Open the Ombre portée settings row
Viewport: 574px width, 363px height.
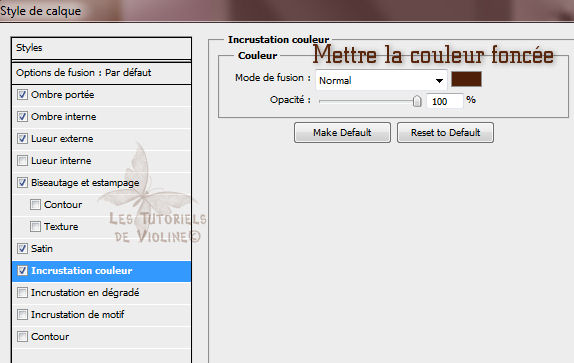click(x=101, y=95)
